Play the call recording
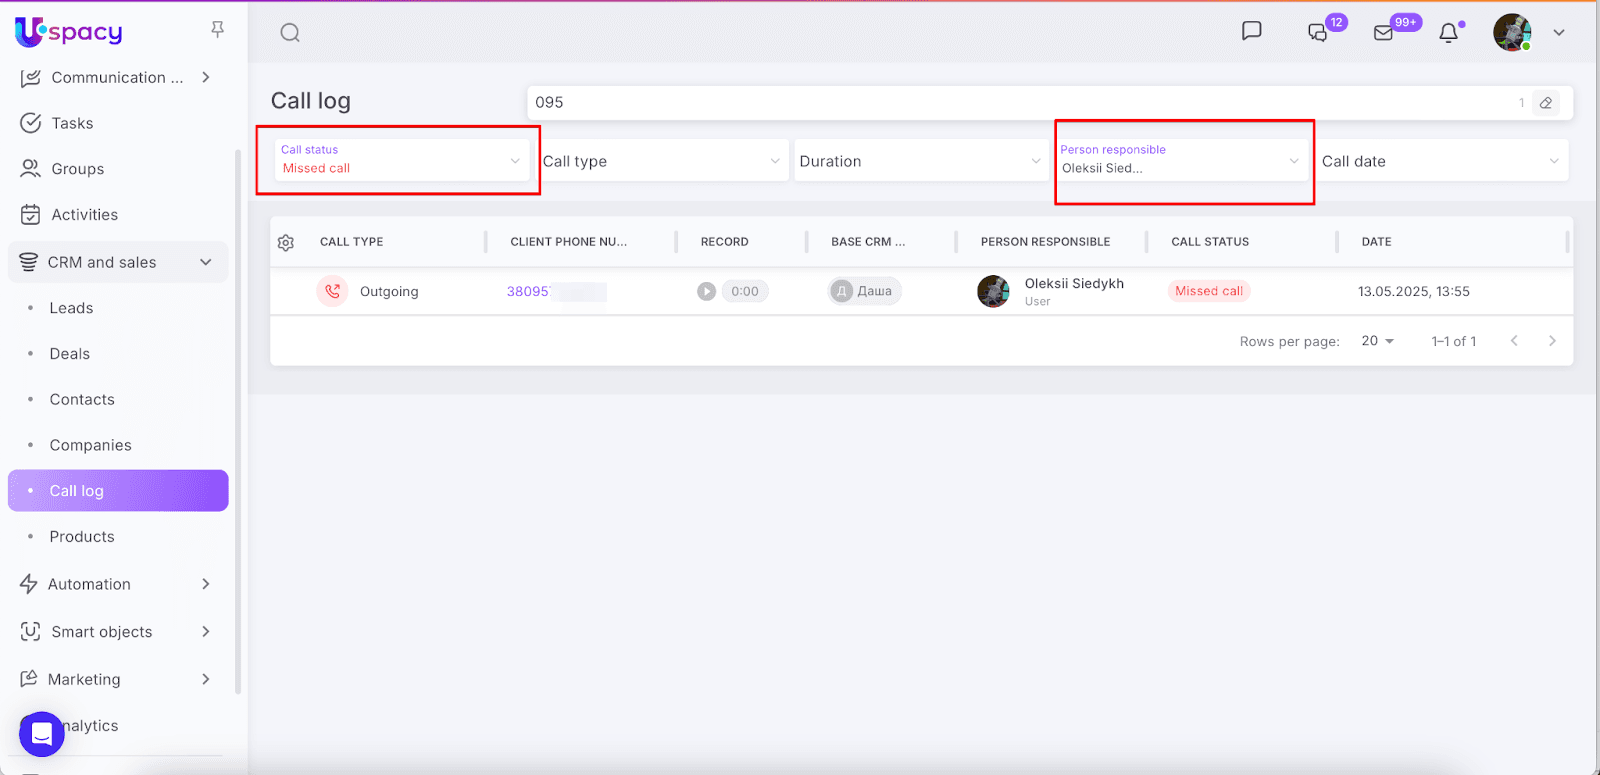 point(707,291)
